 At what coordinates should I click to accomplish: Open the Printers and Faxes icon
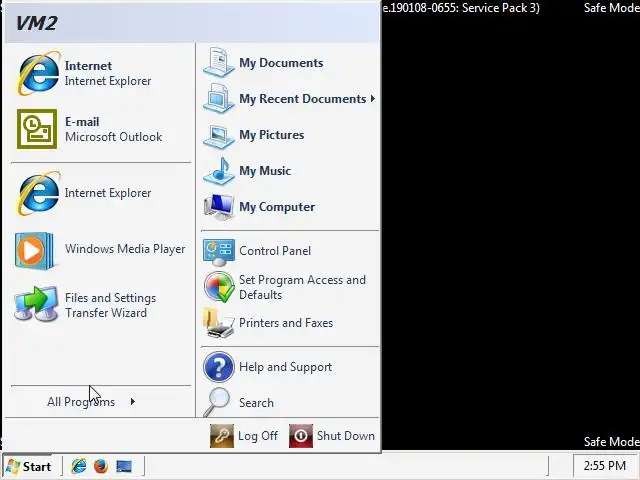[219, 323]
